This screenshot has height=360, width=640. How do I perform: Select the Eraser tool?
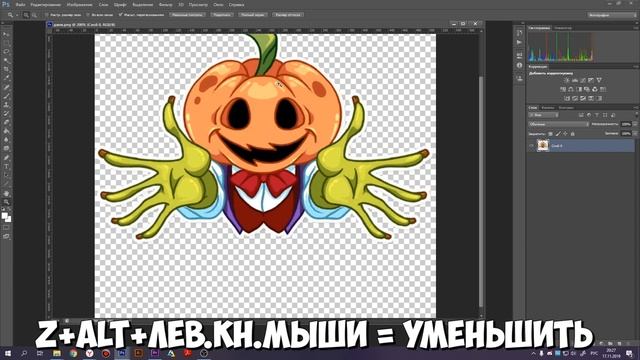tap(6, 122)
